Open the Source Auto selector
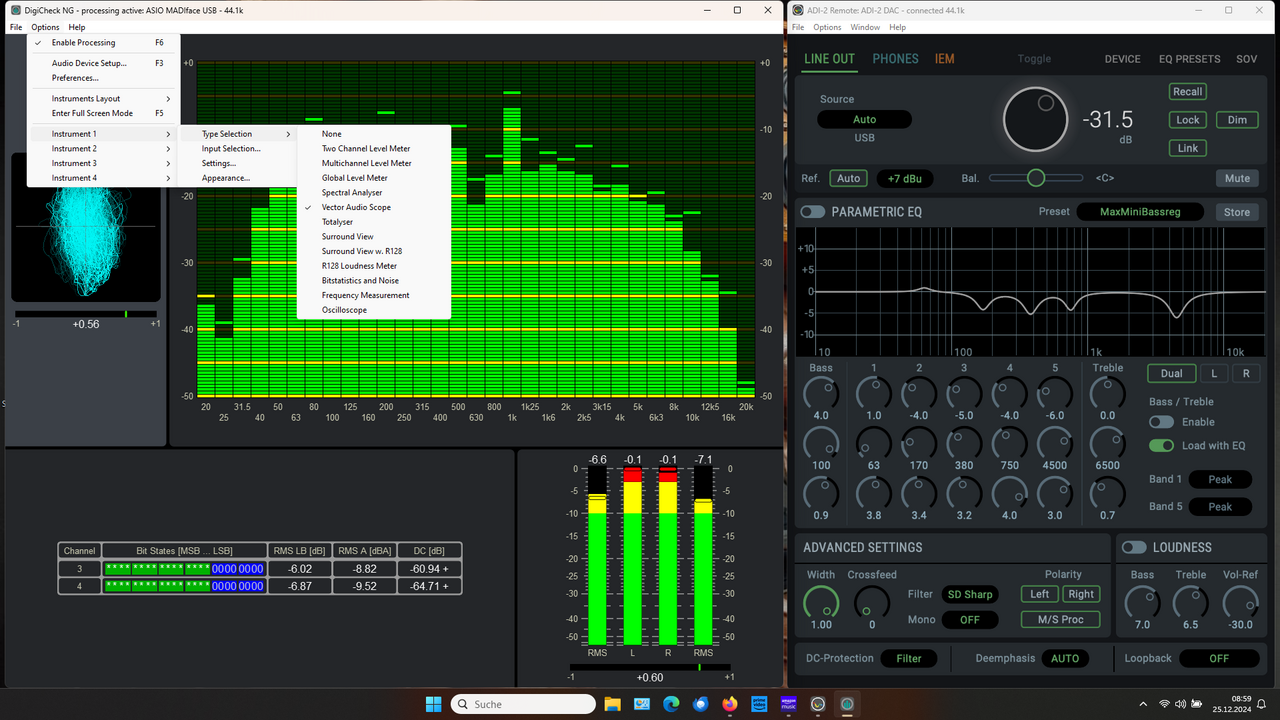This screenshot has width=1280, height=720. pyautogui.click(x=864, y=119)
